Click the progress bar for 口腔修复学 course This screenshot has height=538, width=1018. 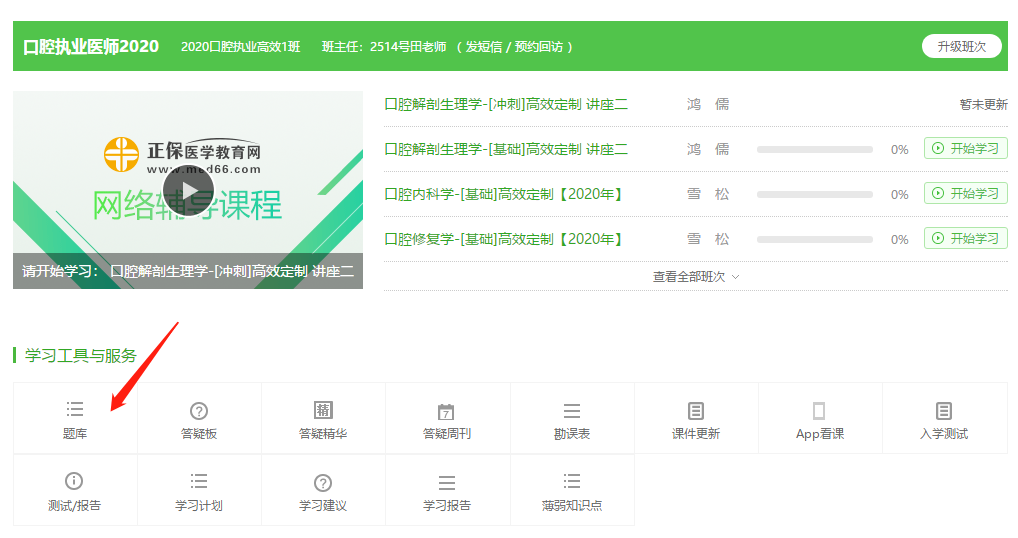pos(814,240)
